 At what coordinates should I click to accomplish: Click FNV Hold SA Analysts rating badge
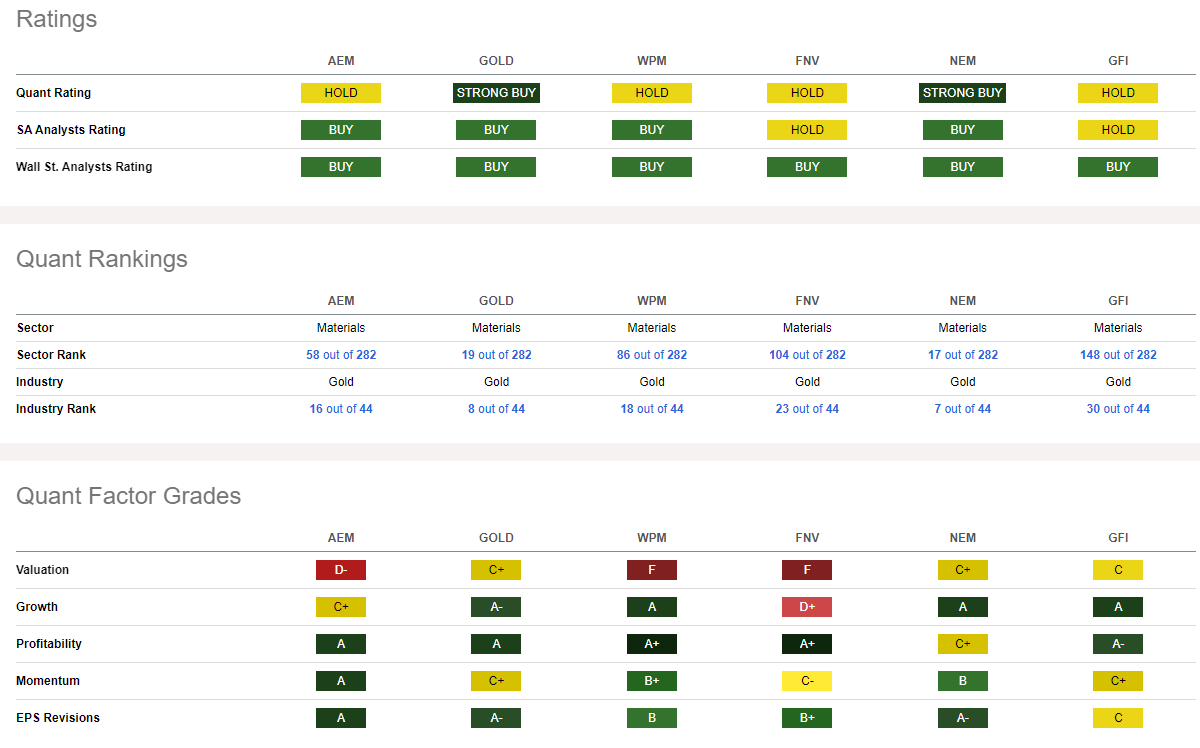807,130
